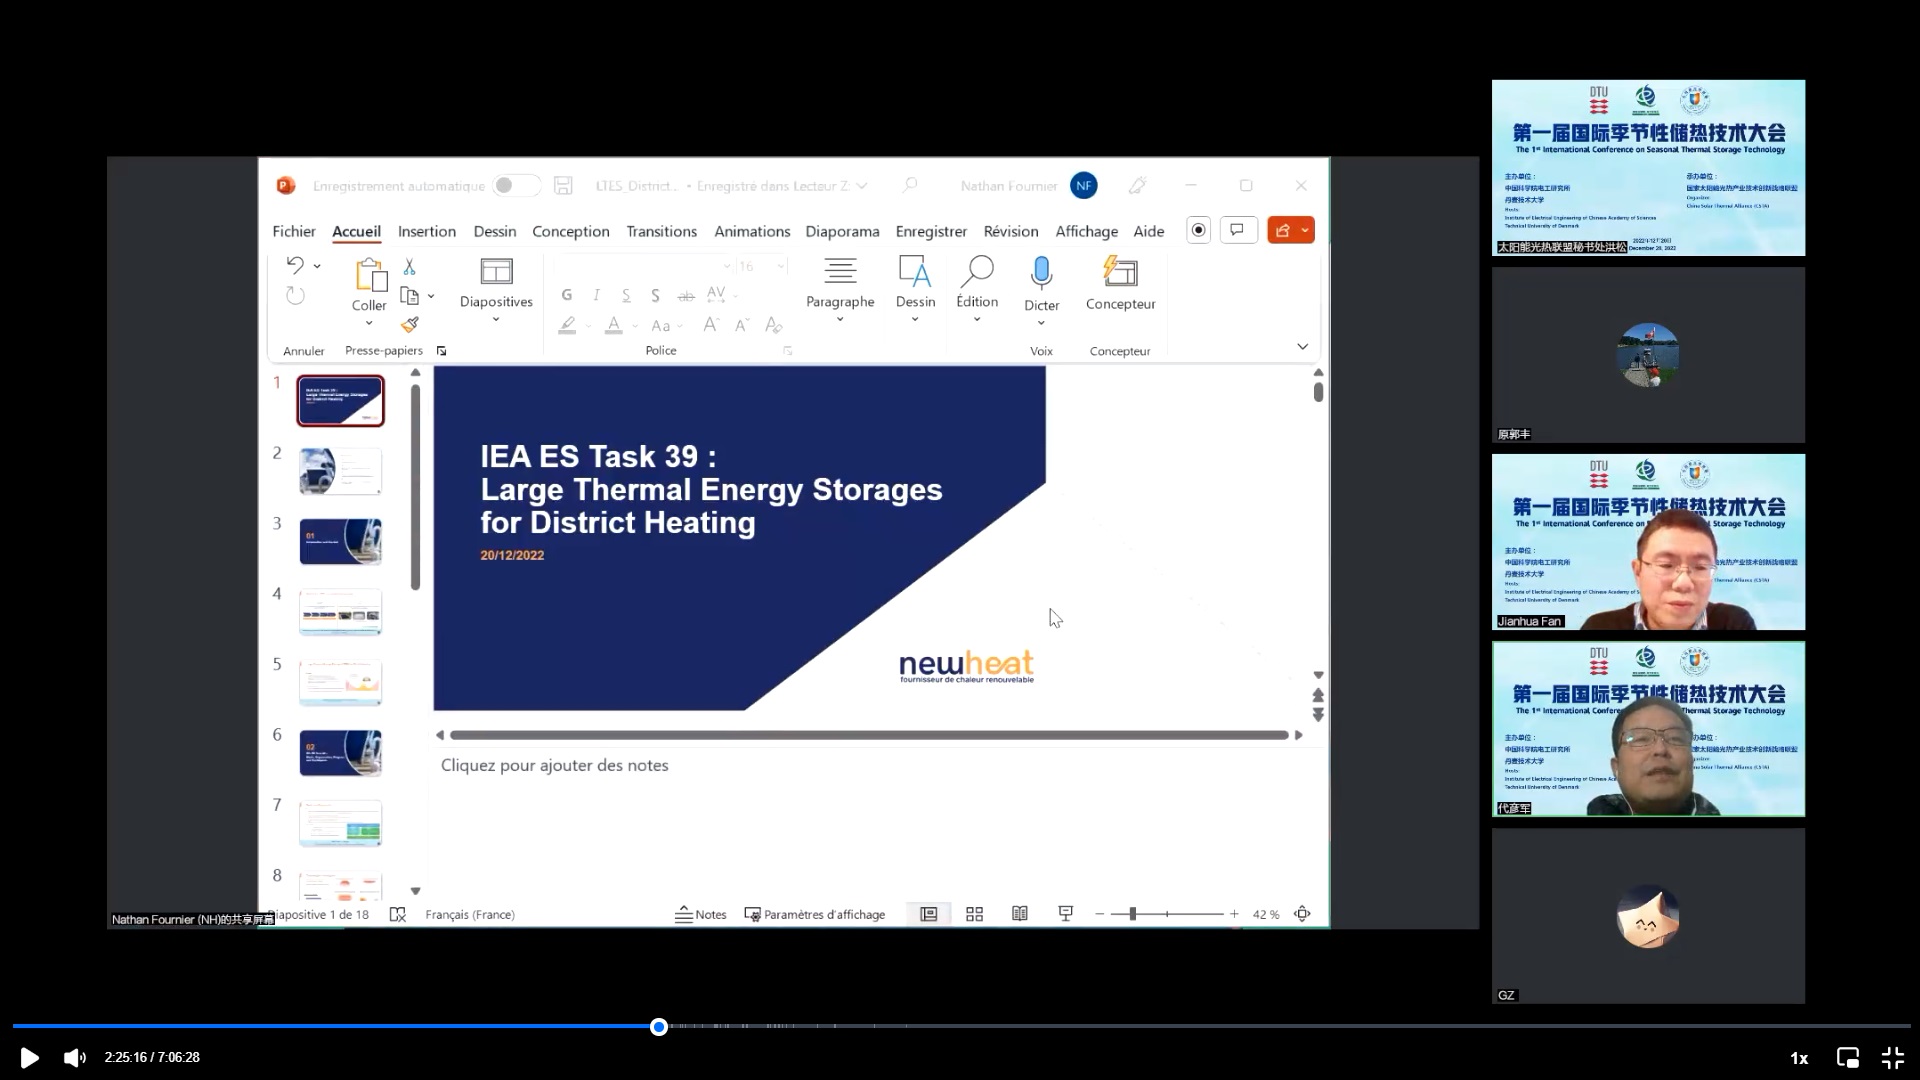Switch to the Transitions tab
Viewport: 1920px width, 1080px height.
(x=661, y=231)
